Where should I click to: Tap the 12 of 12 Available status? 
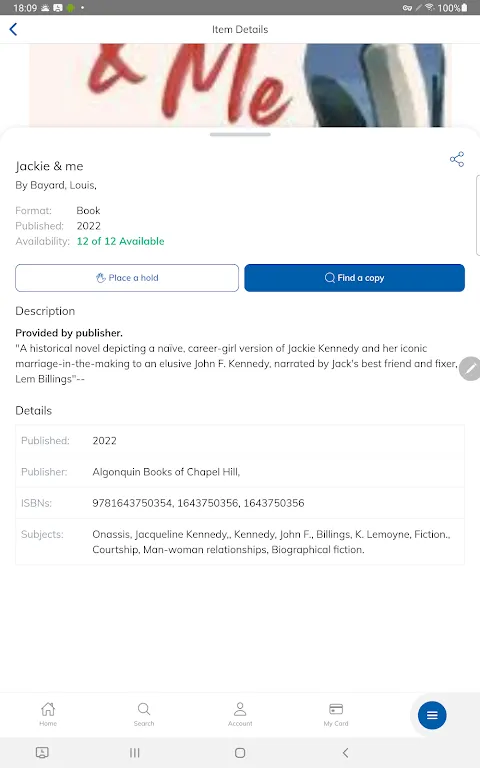point(120,241)
